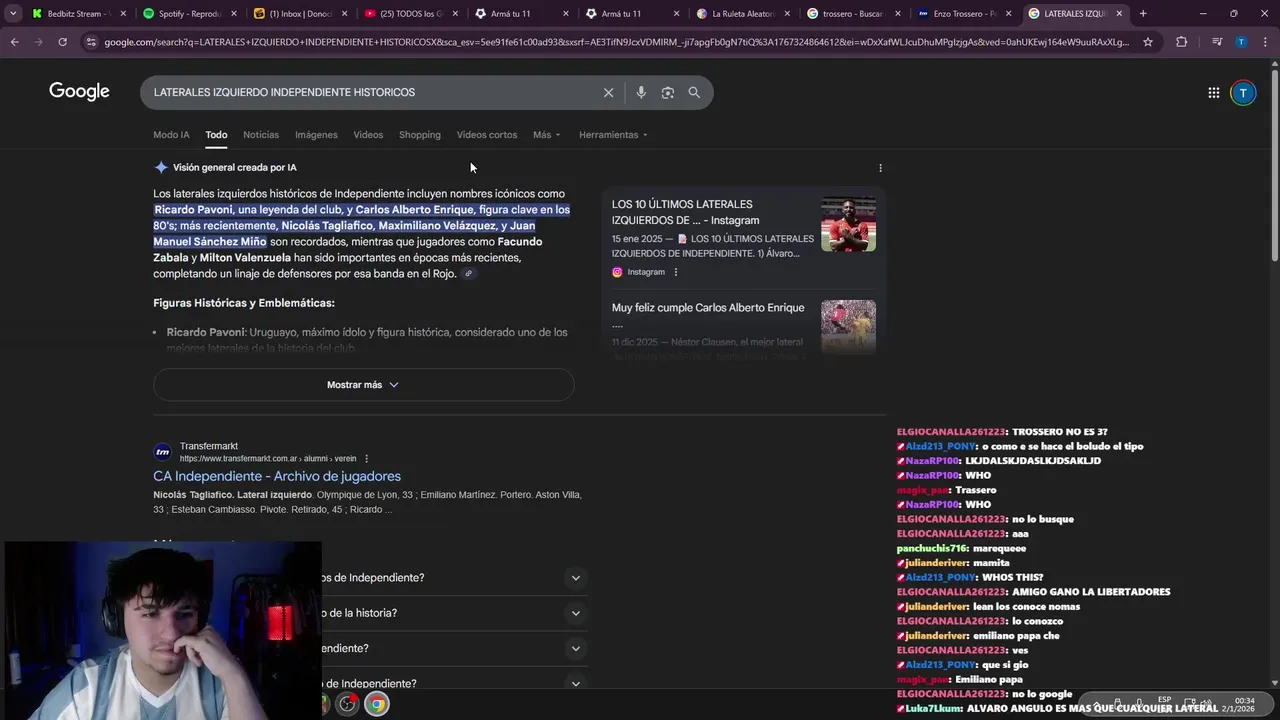Select the 'Todo' search tab

216,135
